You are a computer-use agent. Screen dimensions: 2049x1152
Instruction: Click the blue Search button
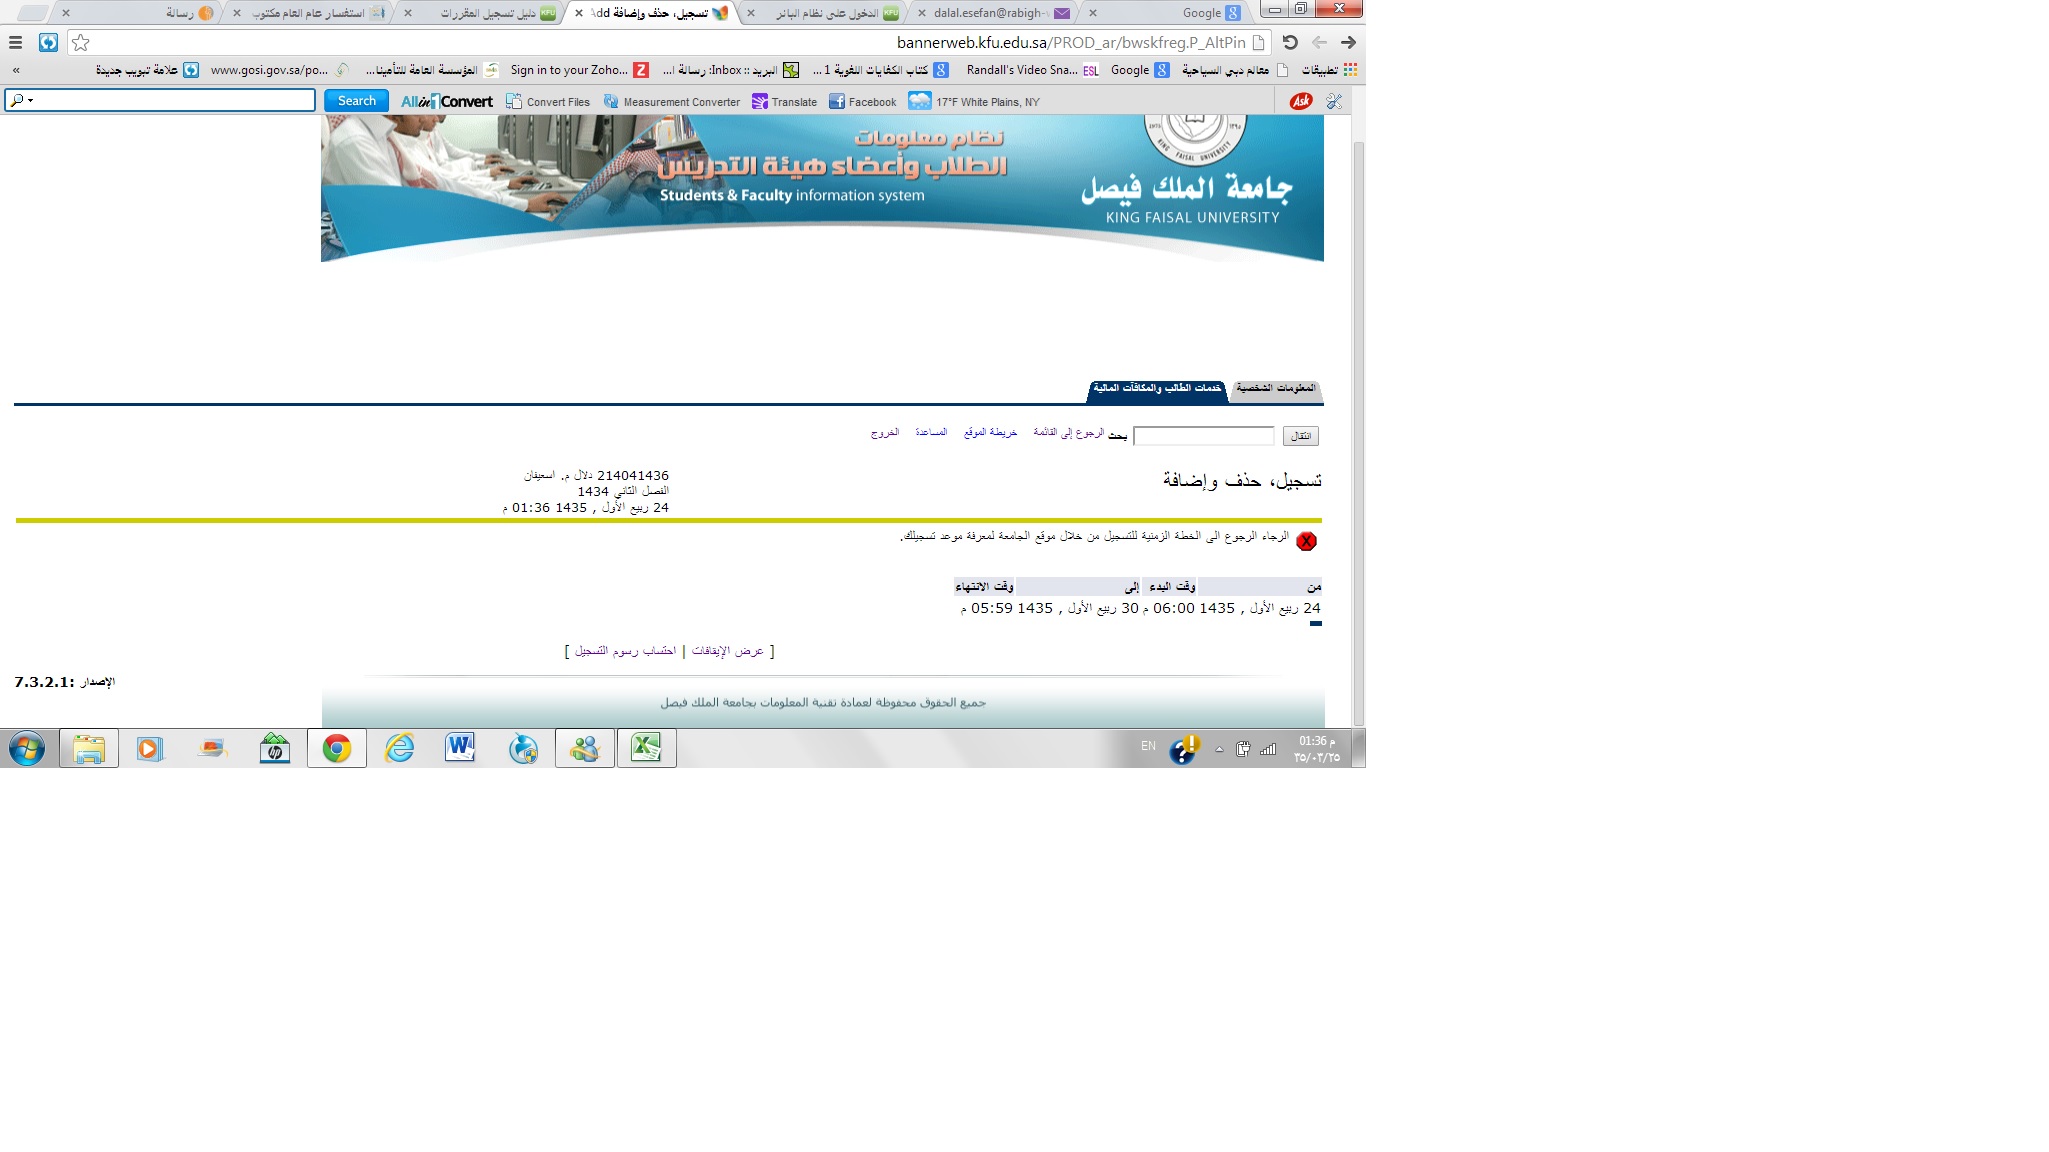point(356,101)
